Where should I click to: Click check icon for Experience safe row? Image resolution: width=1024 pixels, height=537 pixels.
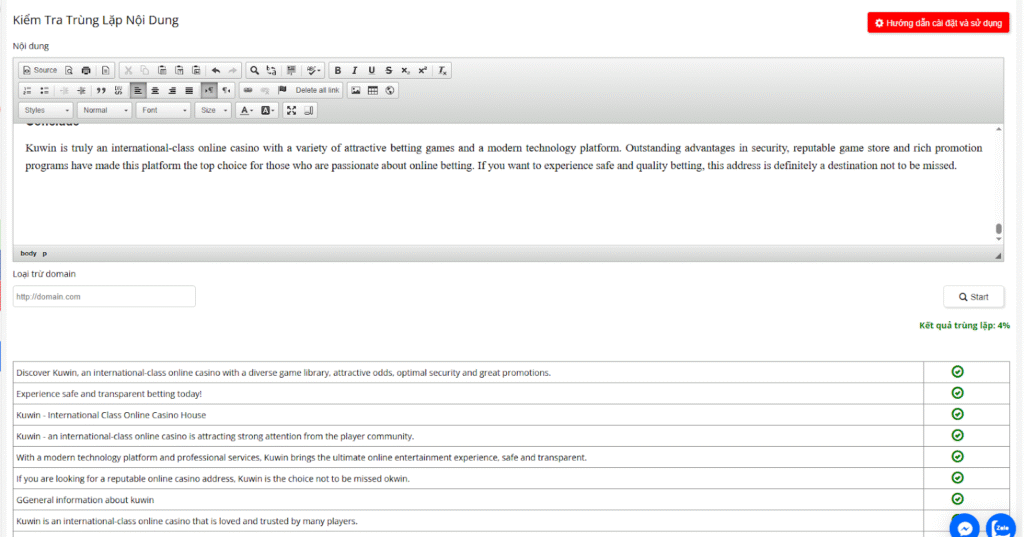pyautogui.click(x=957, y=393)
